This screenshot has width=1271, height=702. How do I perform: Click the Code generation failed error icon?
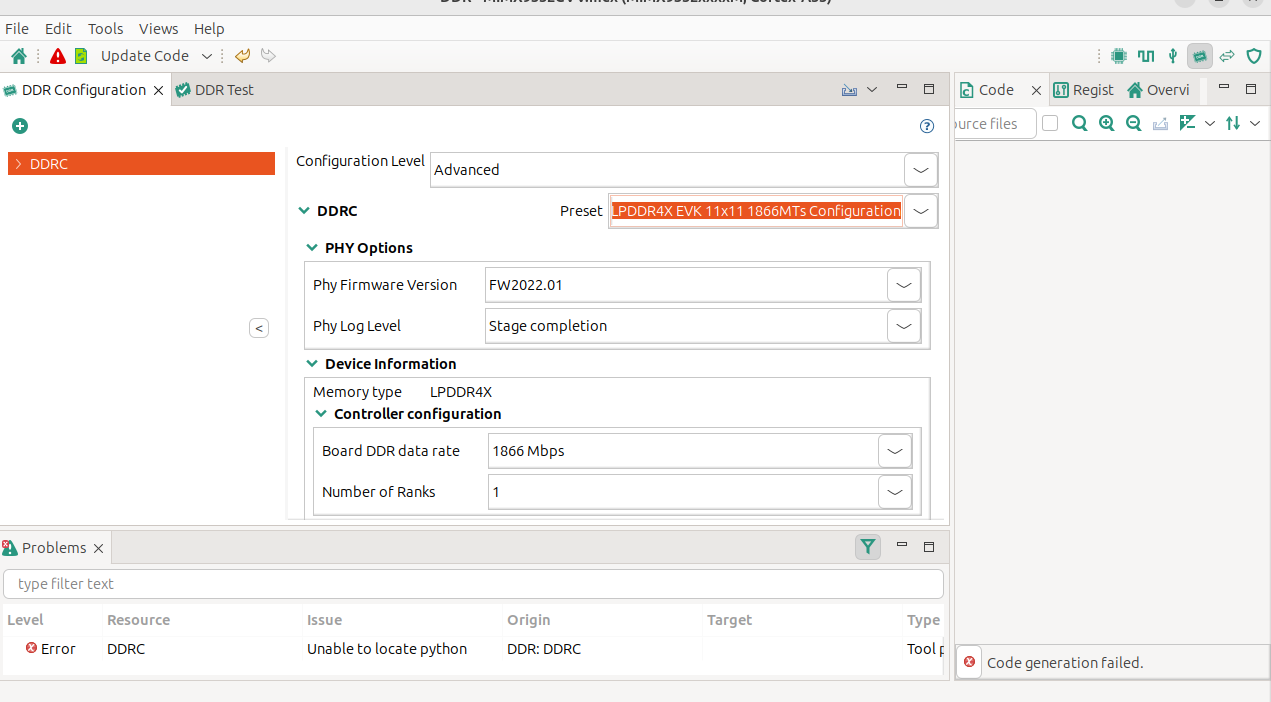(969, 662)
